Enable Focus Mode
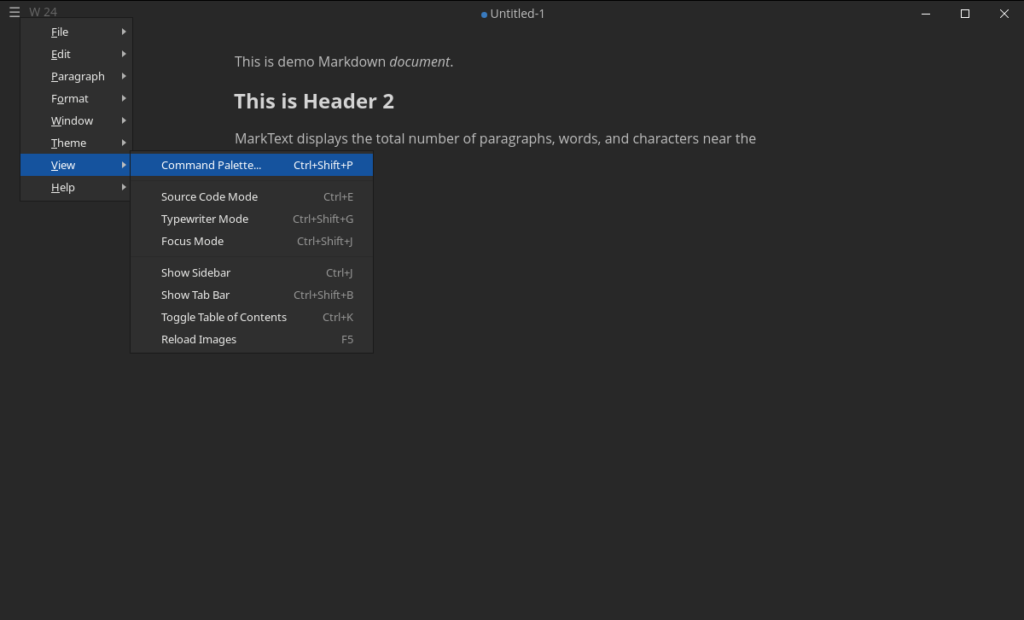Image resolution: width=1024 pixels, height=620 pixels. click(194, 241)
